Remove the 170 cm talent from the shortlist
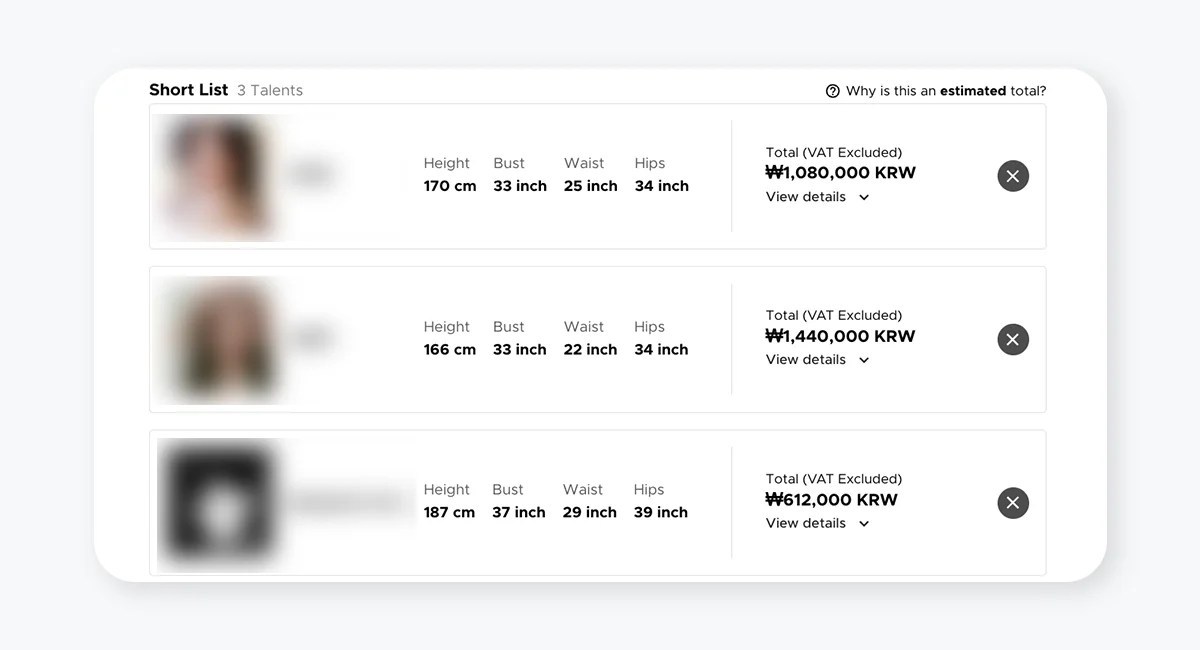 coord(1013,176)
